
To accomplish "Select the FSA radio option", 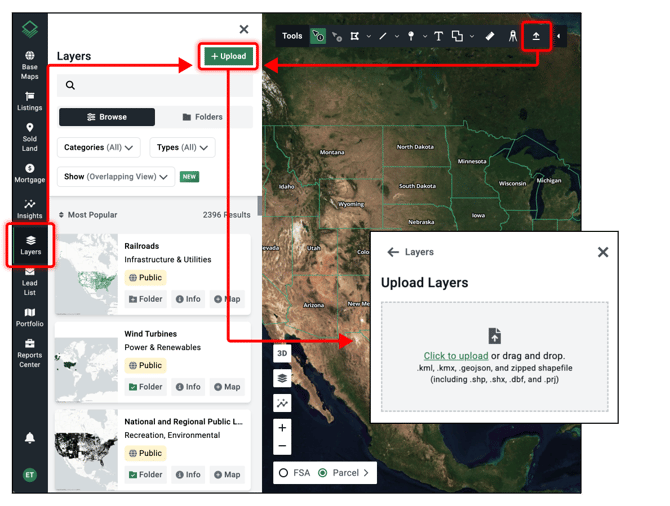I will [x=284, y=472].
